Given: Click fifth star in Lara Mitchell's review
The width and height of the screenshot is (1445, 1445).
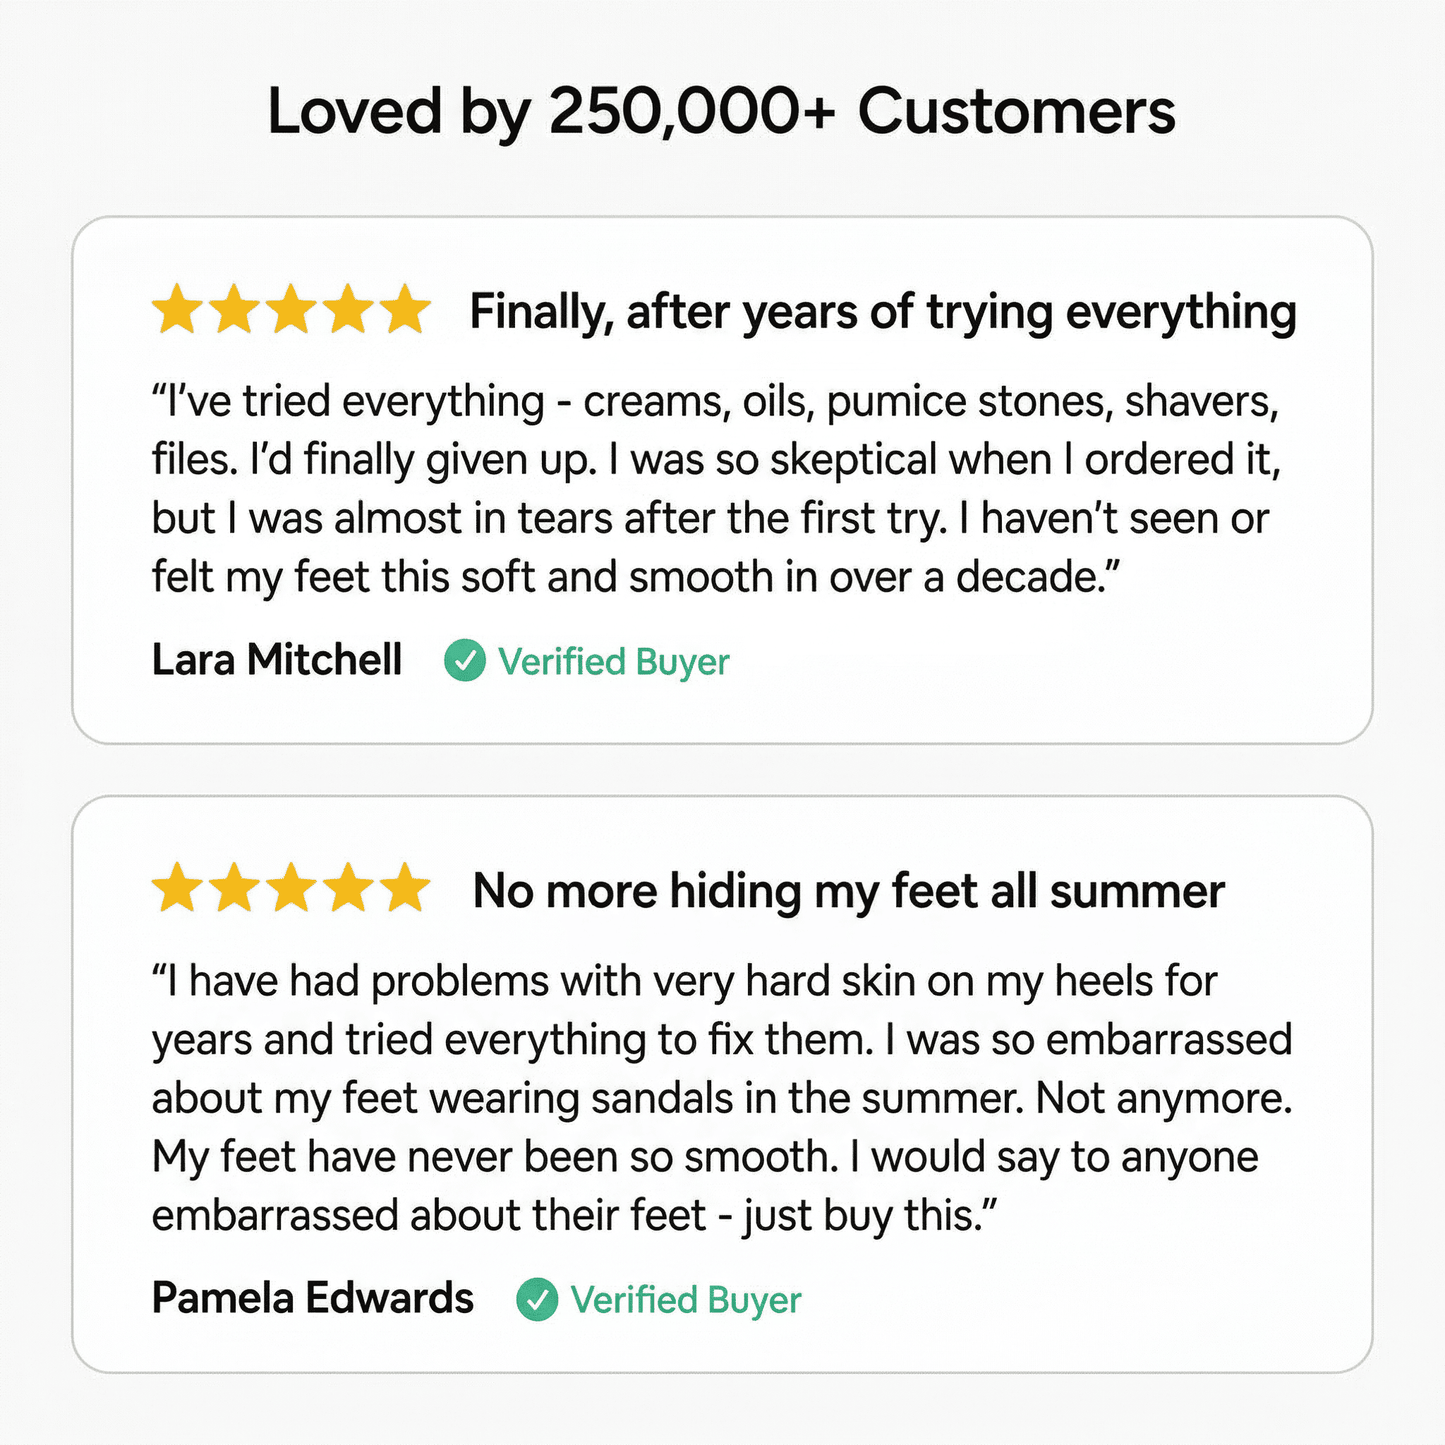Looking at the screenshot, I should click(405, 309).
